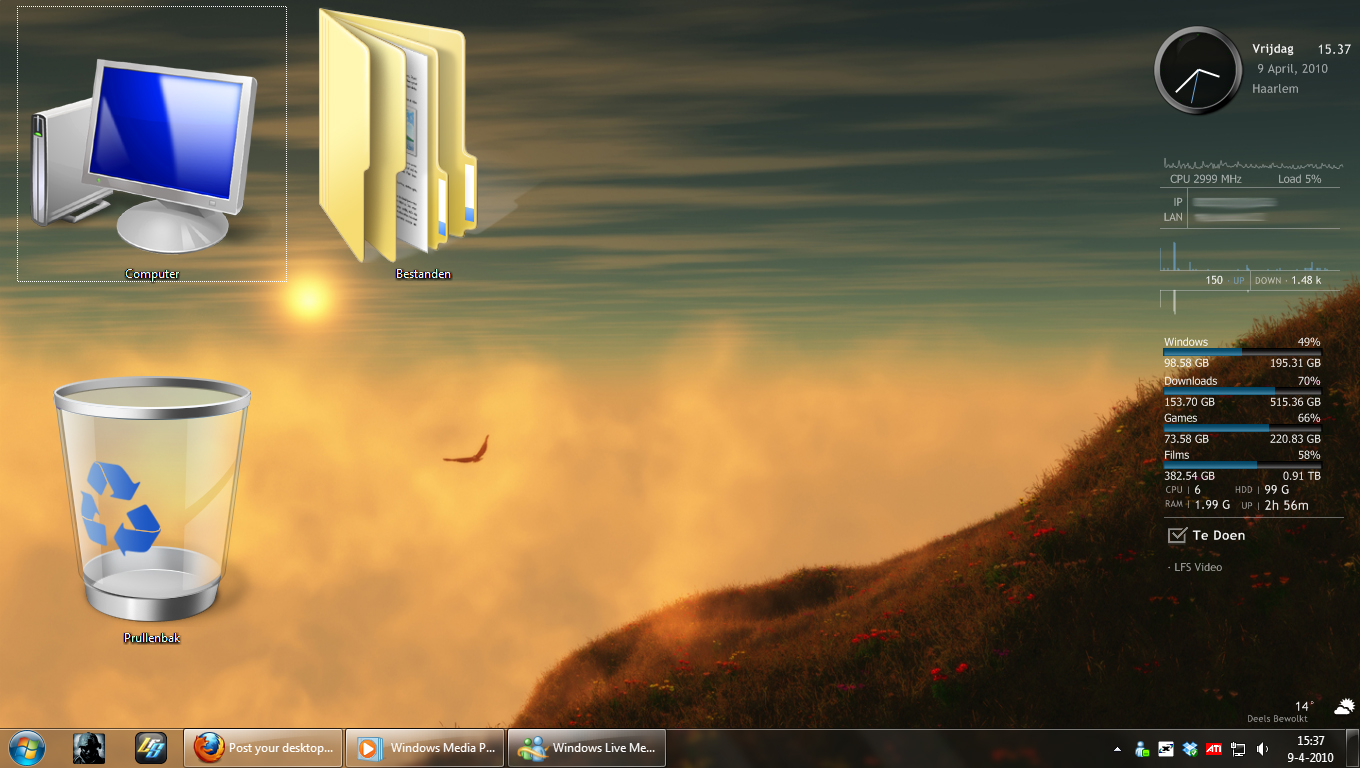Switch to Windows Live Messenger taskbar button
This screenshot has height=768, width=1360.
click(x=588, y=748)
